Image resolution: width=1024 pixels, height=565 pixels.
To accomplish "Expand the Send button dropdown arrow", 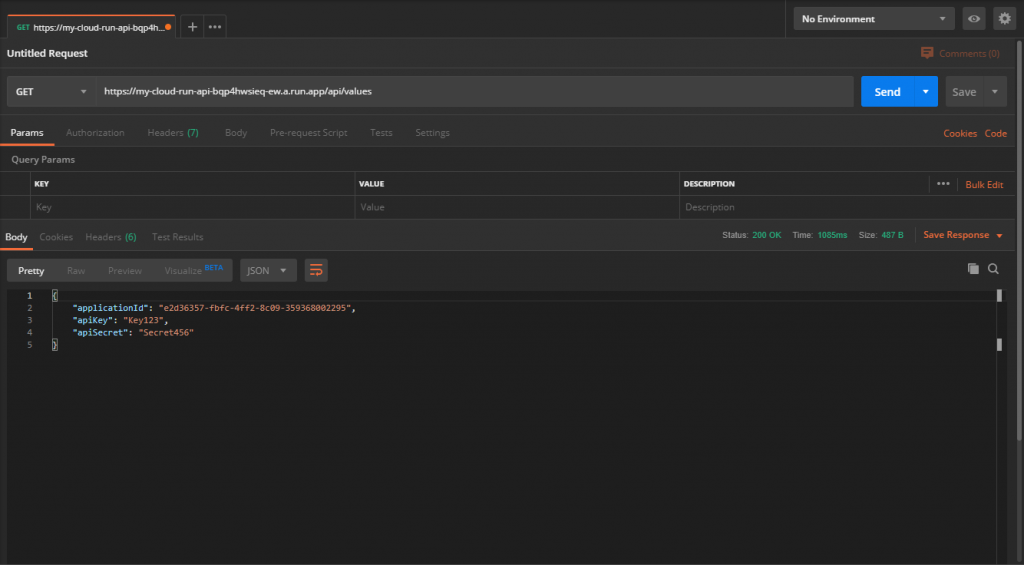I will pos(925,91).
